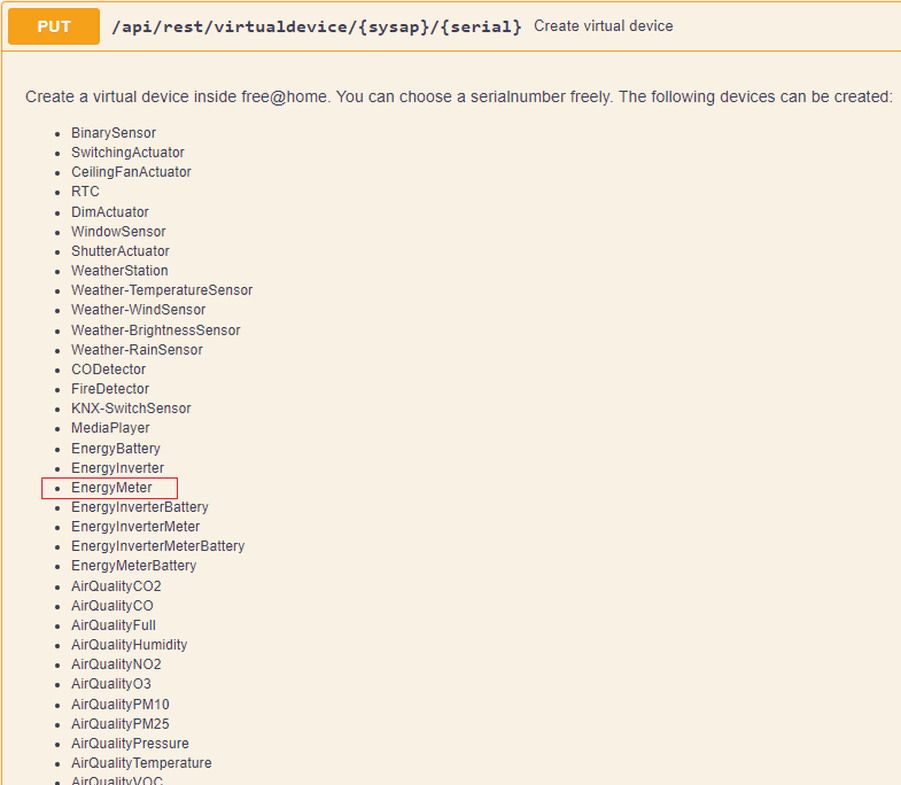901x785 pixels.
Task: Click EnergyInverterBattery in the list
Action: [x=140, y=507]
